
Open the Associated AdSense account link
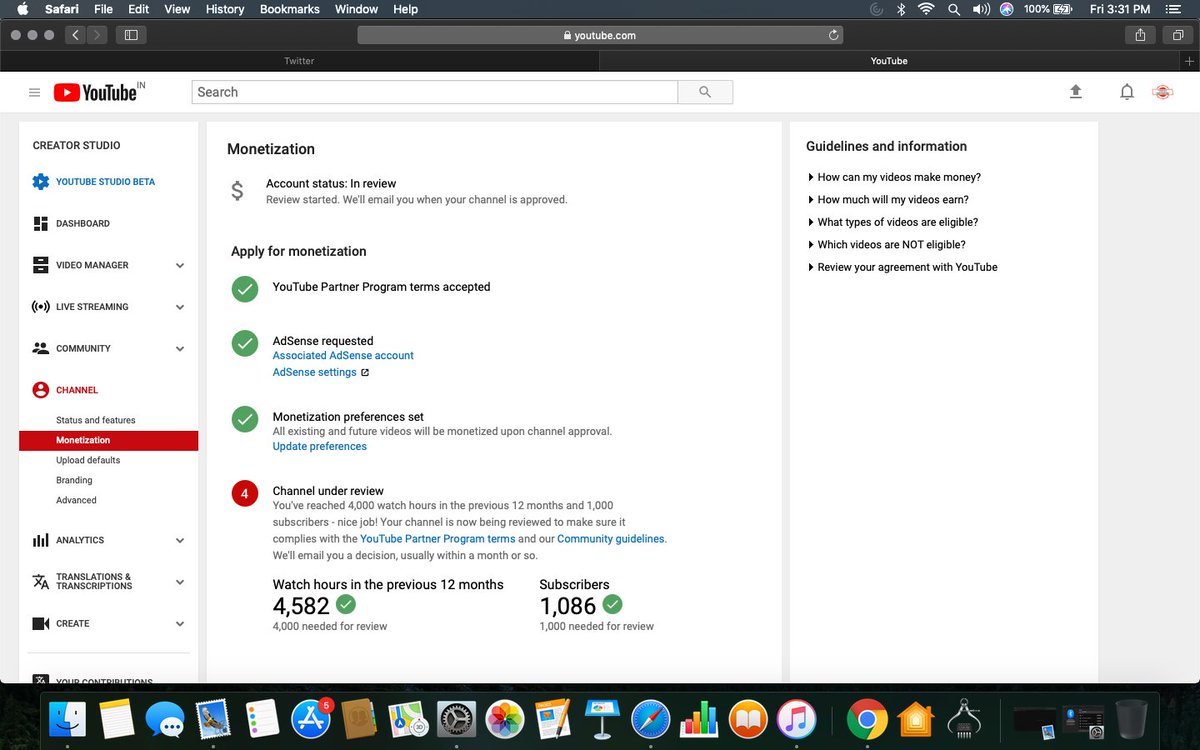(x=343, y=355)
